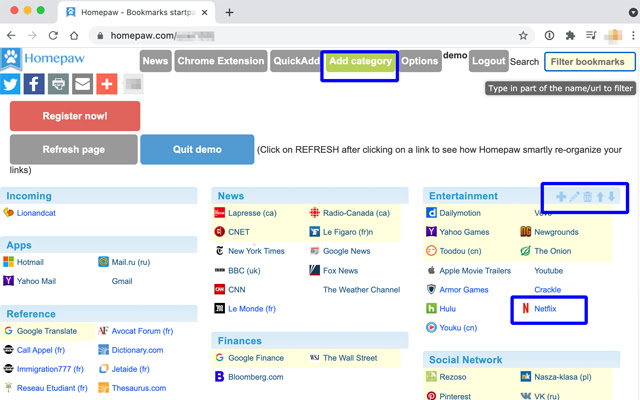Click the Homepaw paw logo
This screenshot has width=640, height=400.
(x=11, y=59)
